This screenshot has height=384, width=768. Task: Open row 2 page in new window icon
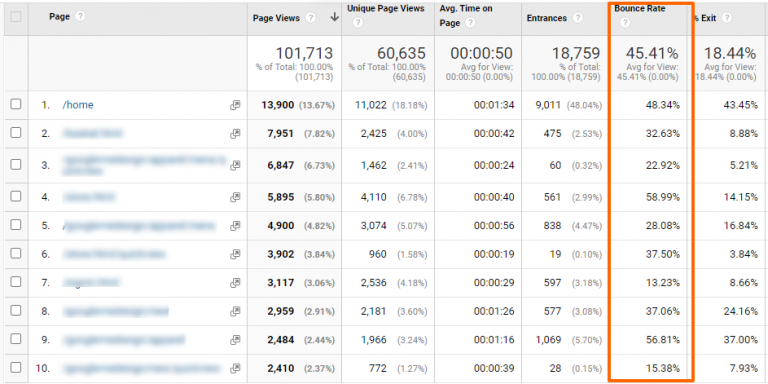(235, 133)
